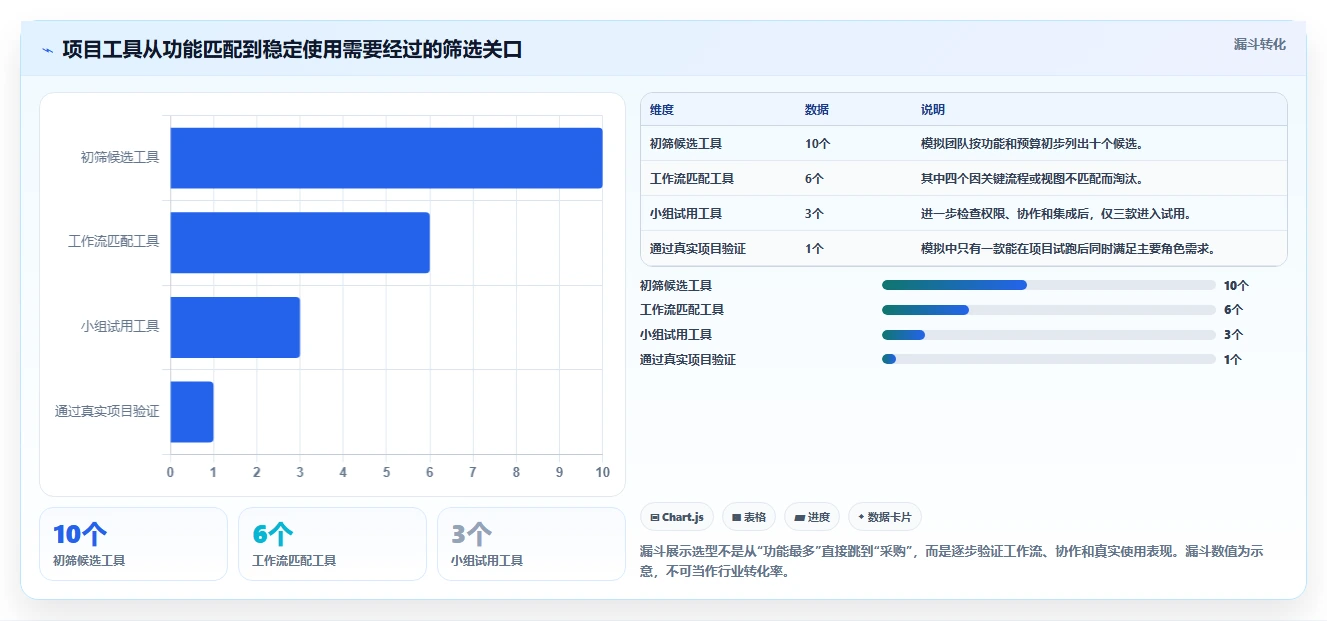Click the 维度 column header
The image size is (1327, 621).
pos(662,110)
